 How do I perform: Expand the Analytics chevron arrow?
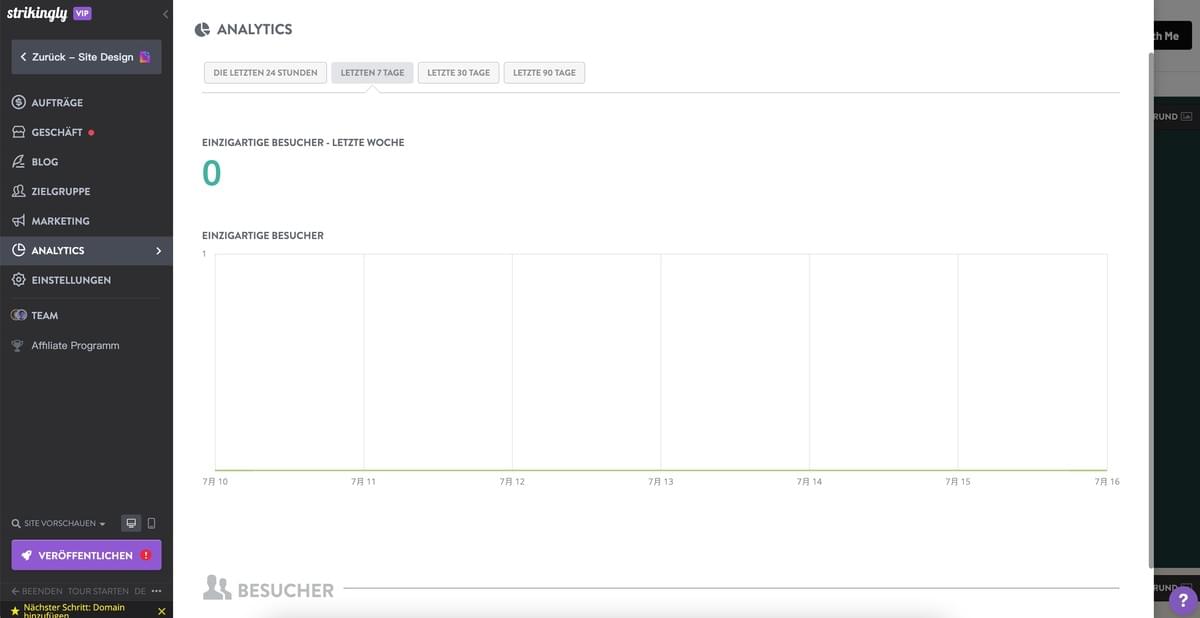tap(158, 251)
